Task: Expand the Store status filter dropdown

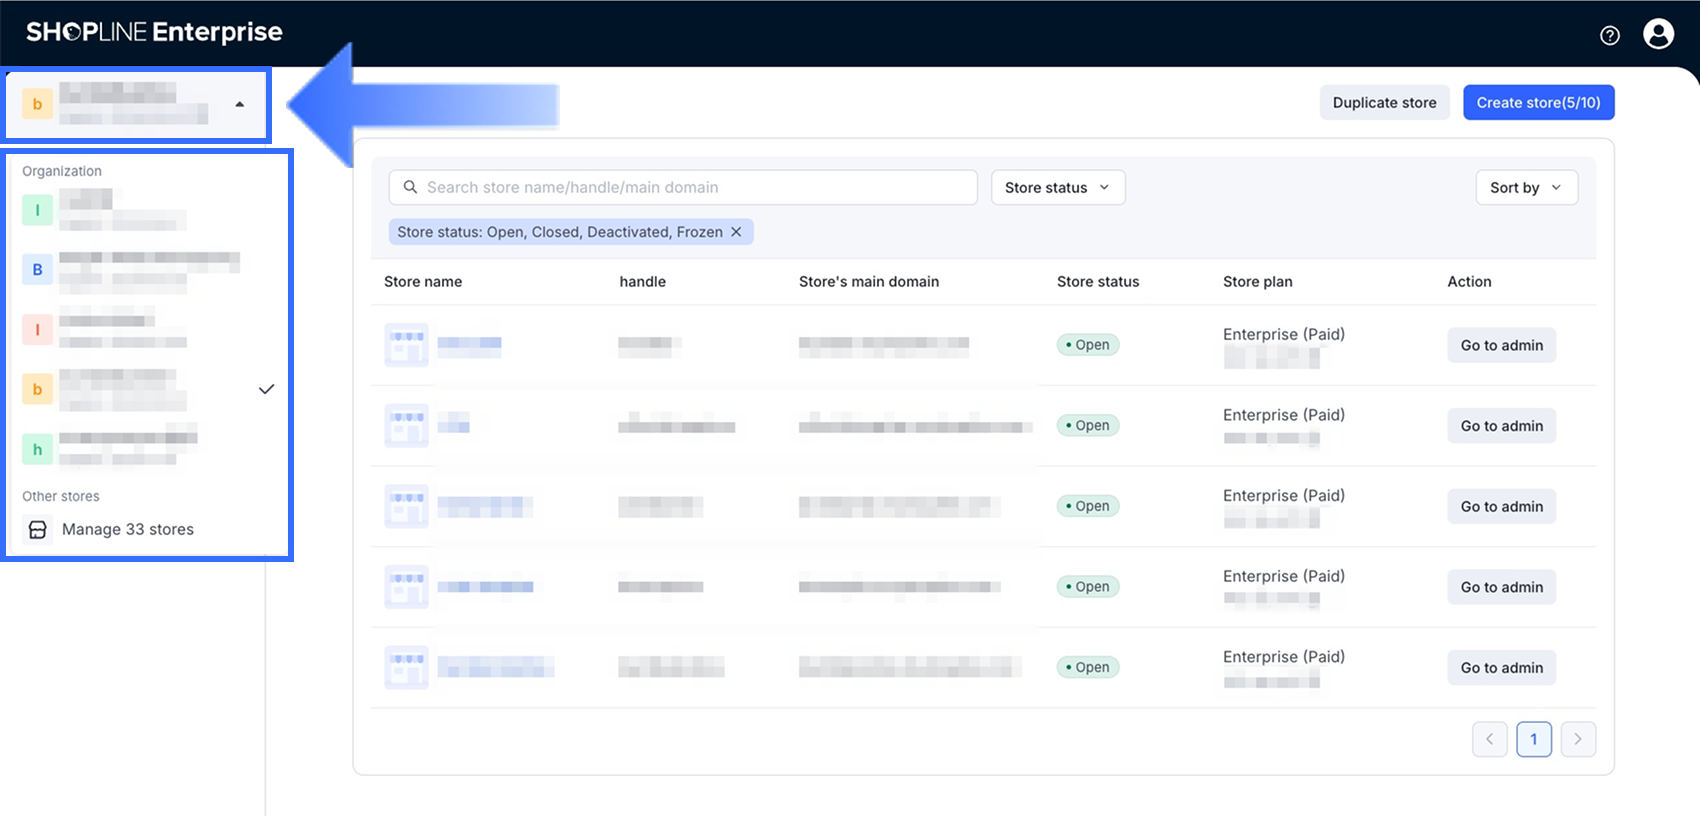Action: pos(1057,188)
